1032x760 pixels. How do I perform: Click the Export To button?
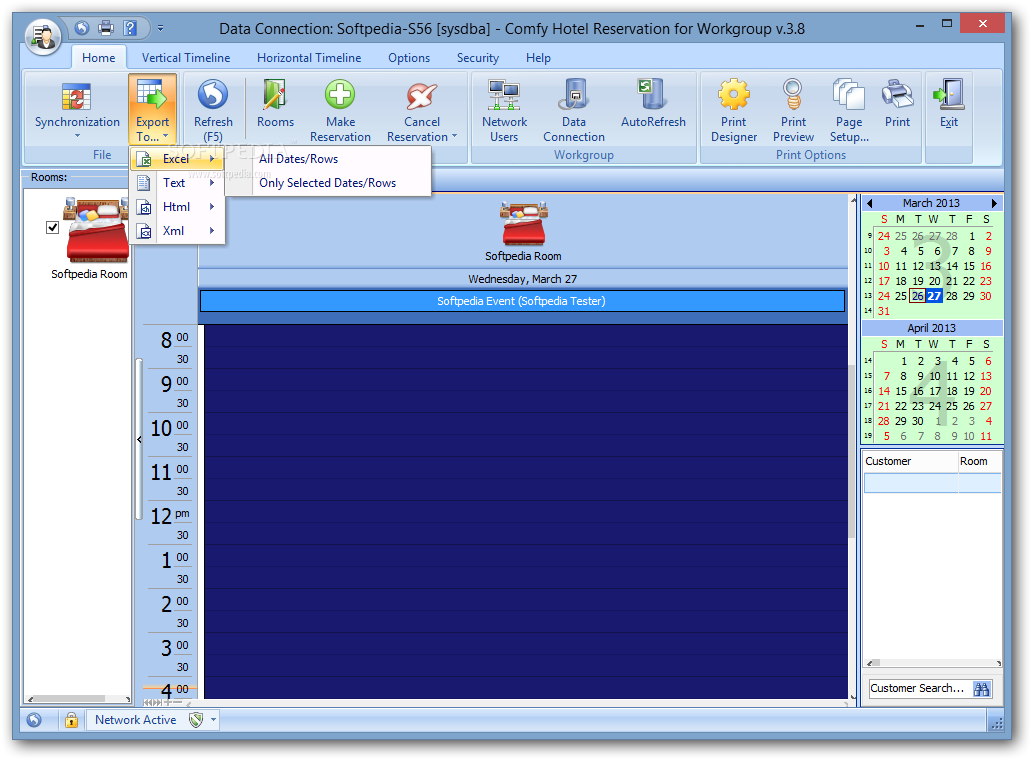(x=152, y=109)
